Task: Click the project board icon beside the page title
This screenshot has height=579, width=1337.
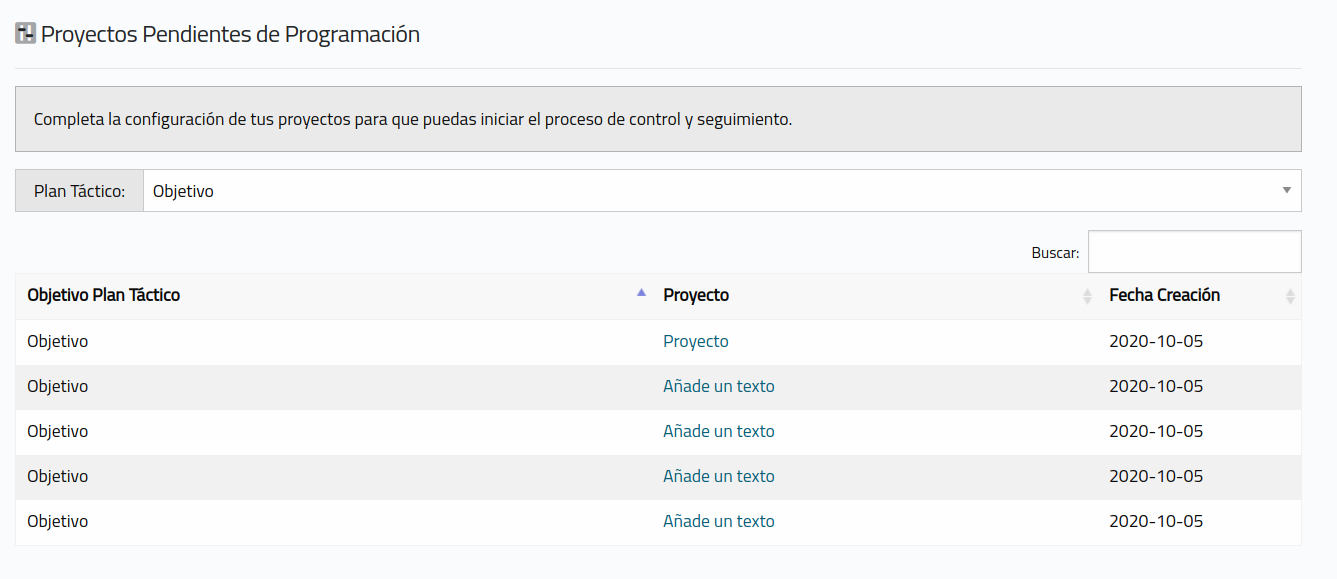Action: pos(26,34)
